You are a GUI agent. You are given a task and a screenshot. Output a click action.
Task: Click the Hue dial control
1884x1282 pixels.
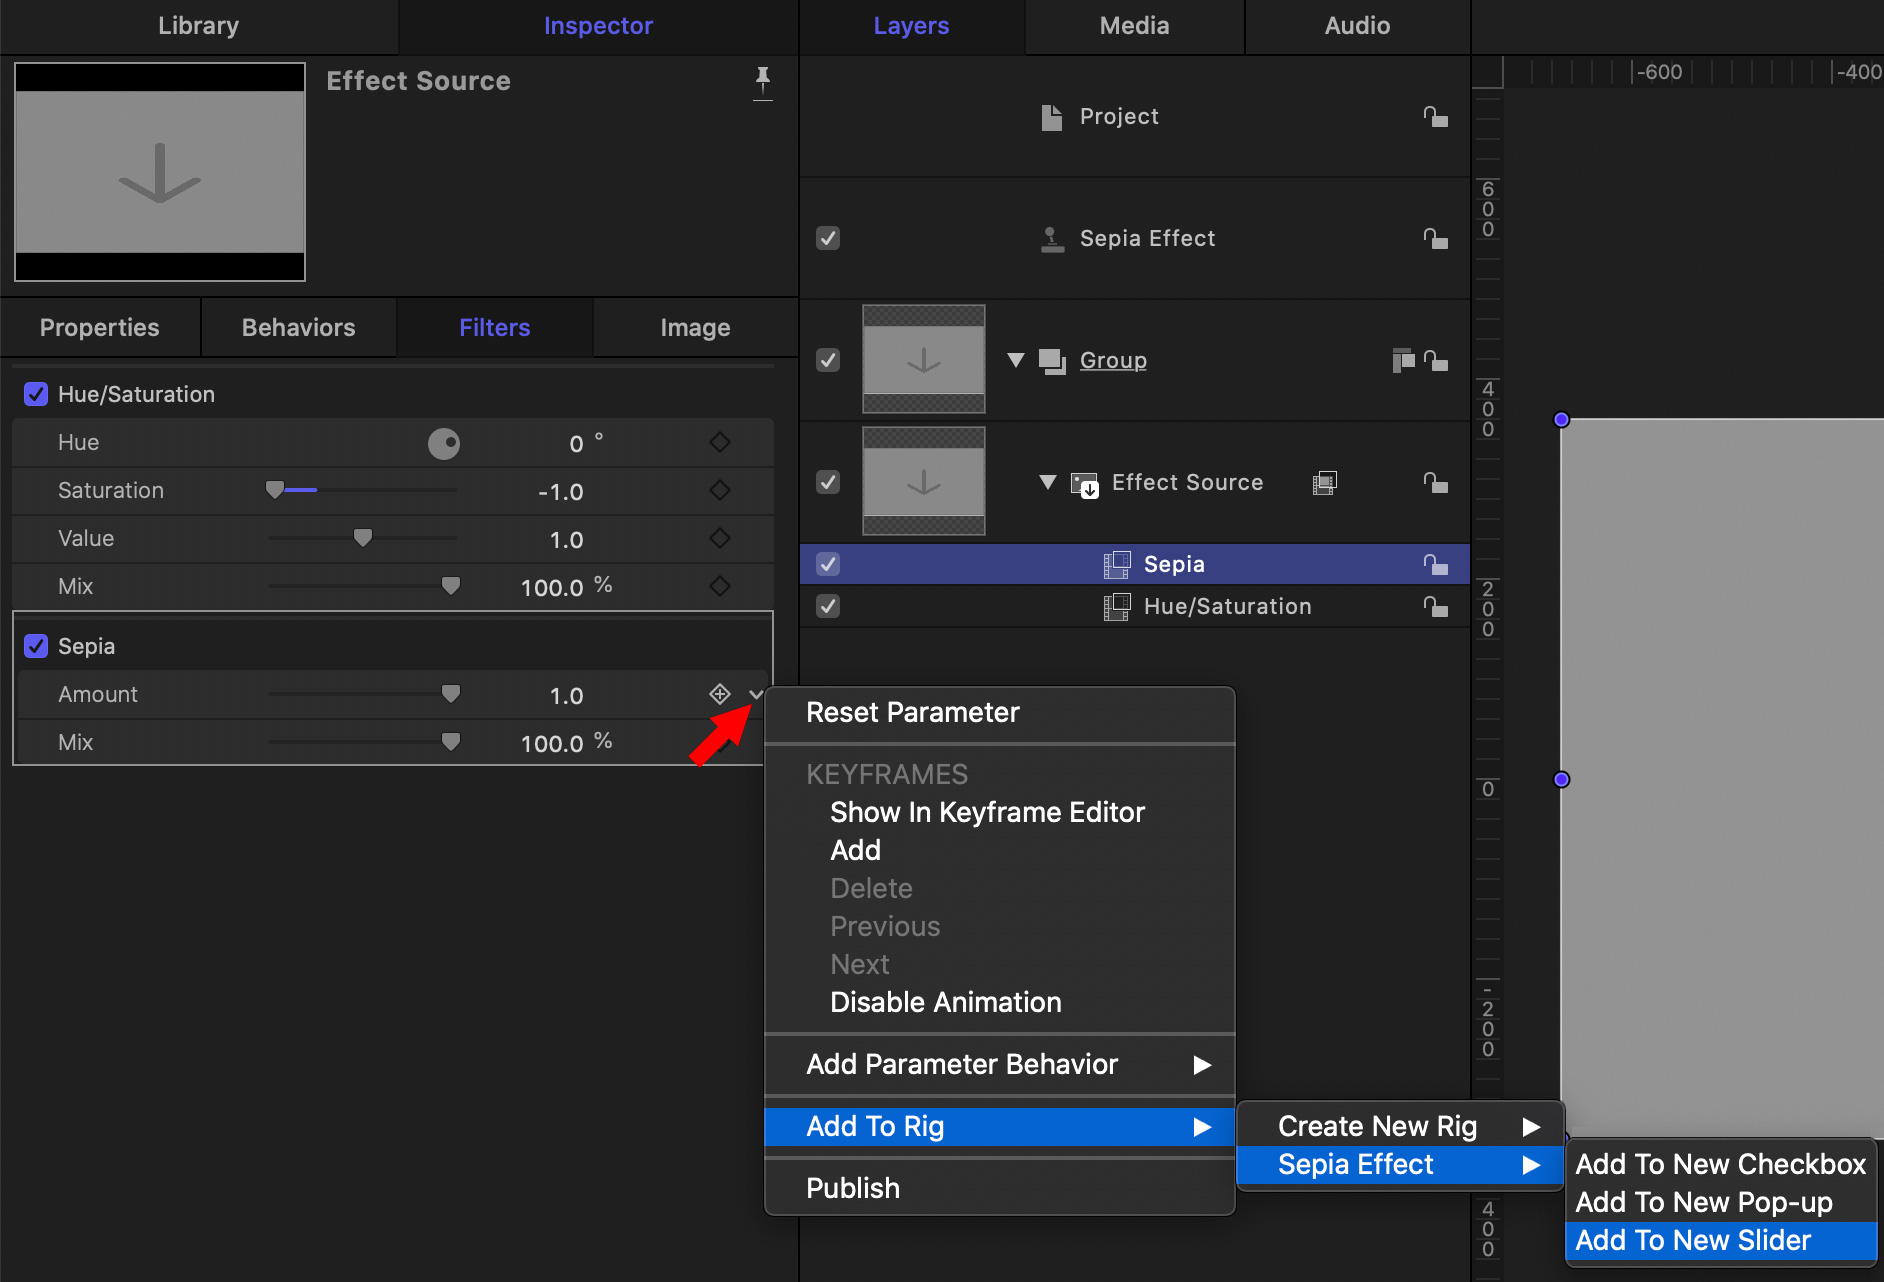tap(444, 443)
